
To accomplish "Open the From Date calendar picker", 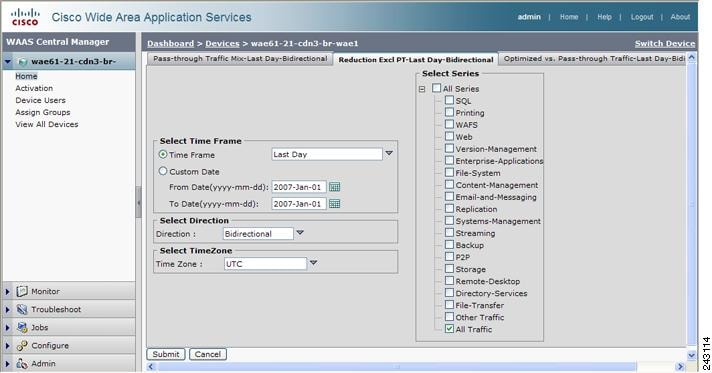I will point(334,187).
